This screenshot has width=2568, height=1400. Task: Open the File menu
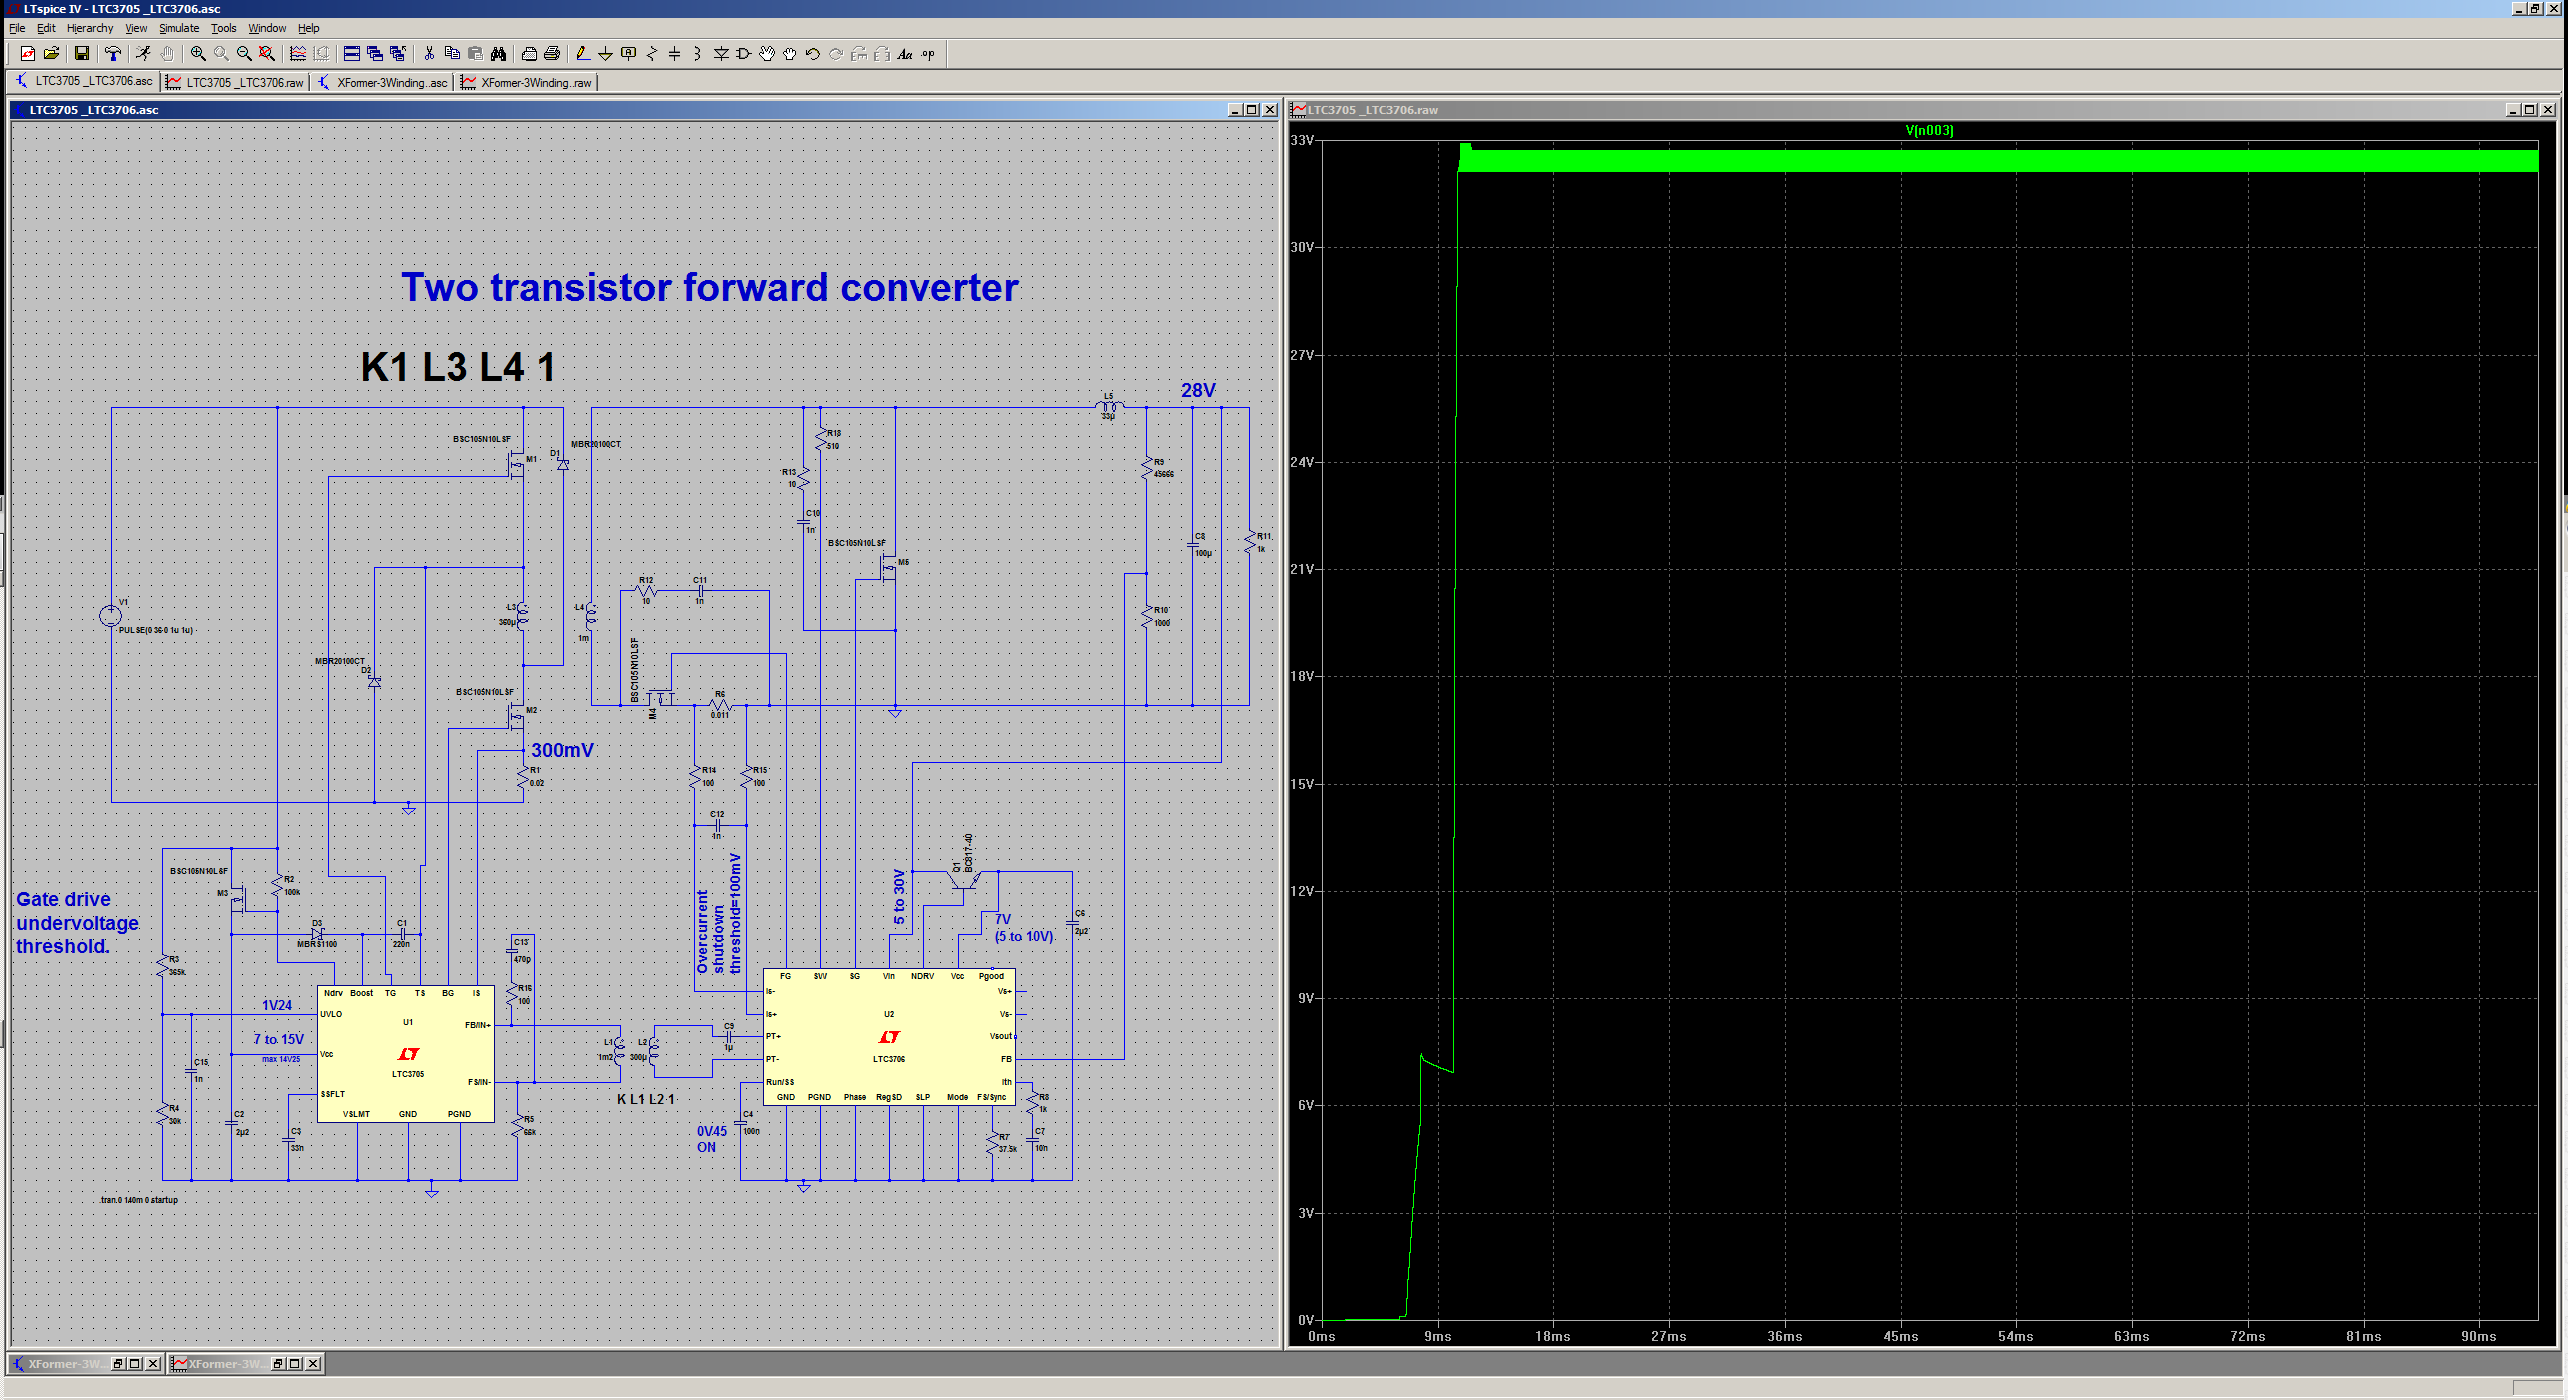[x=17, y=28]
